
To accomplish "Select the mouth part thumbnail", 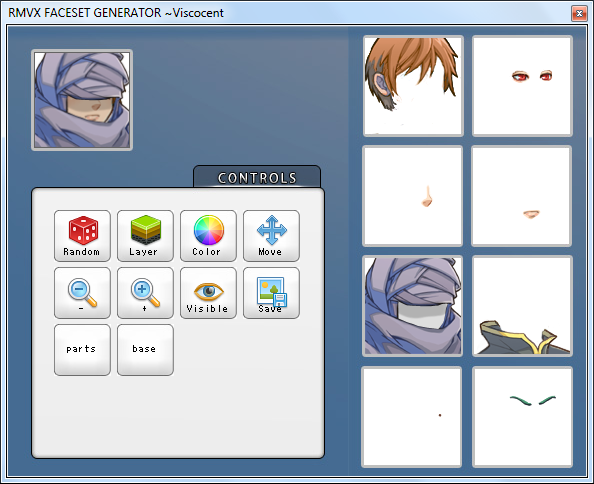I will 521,196.
